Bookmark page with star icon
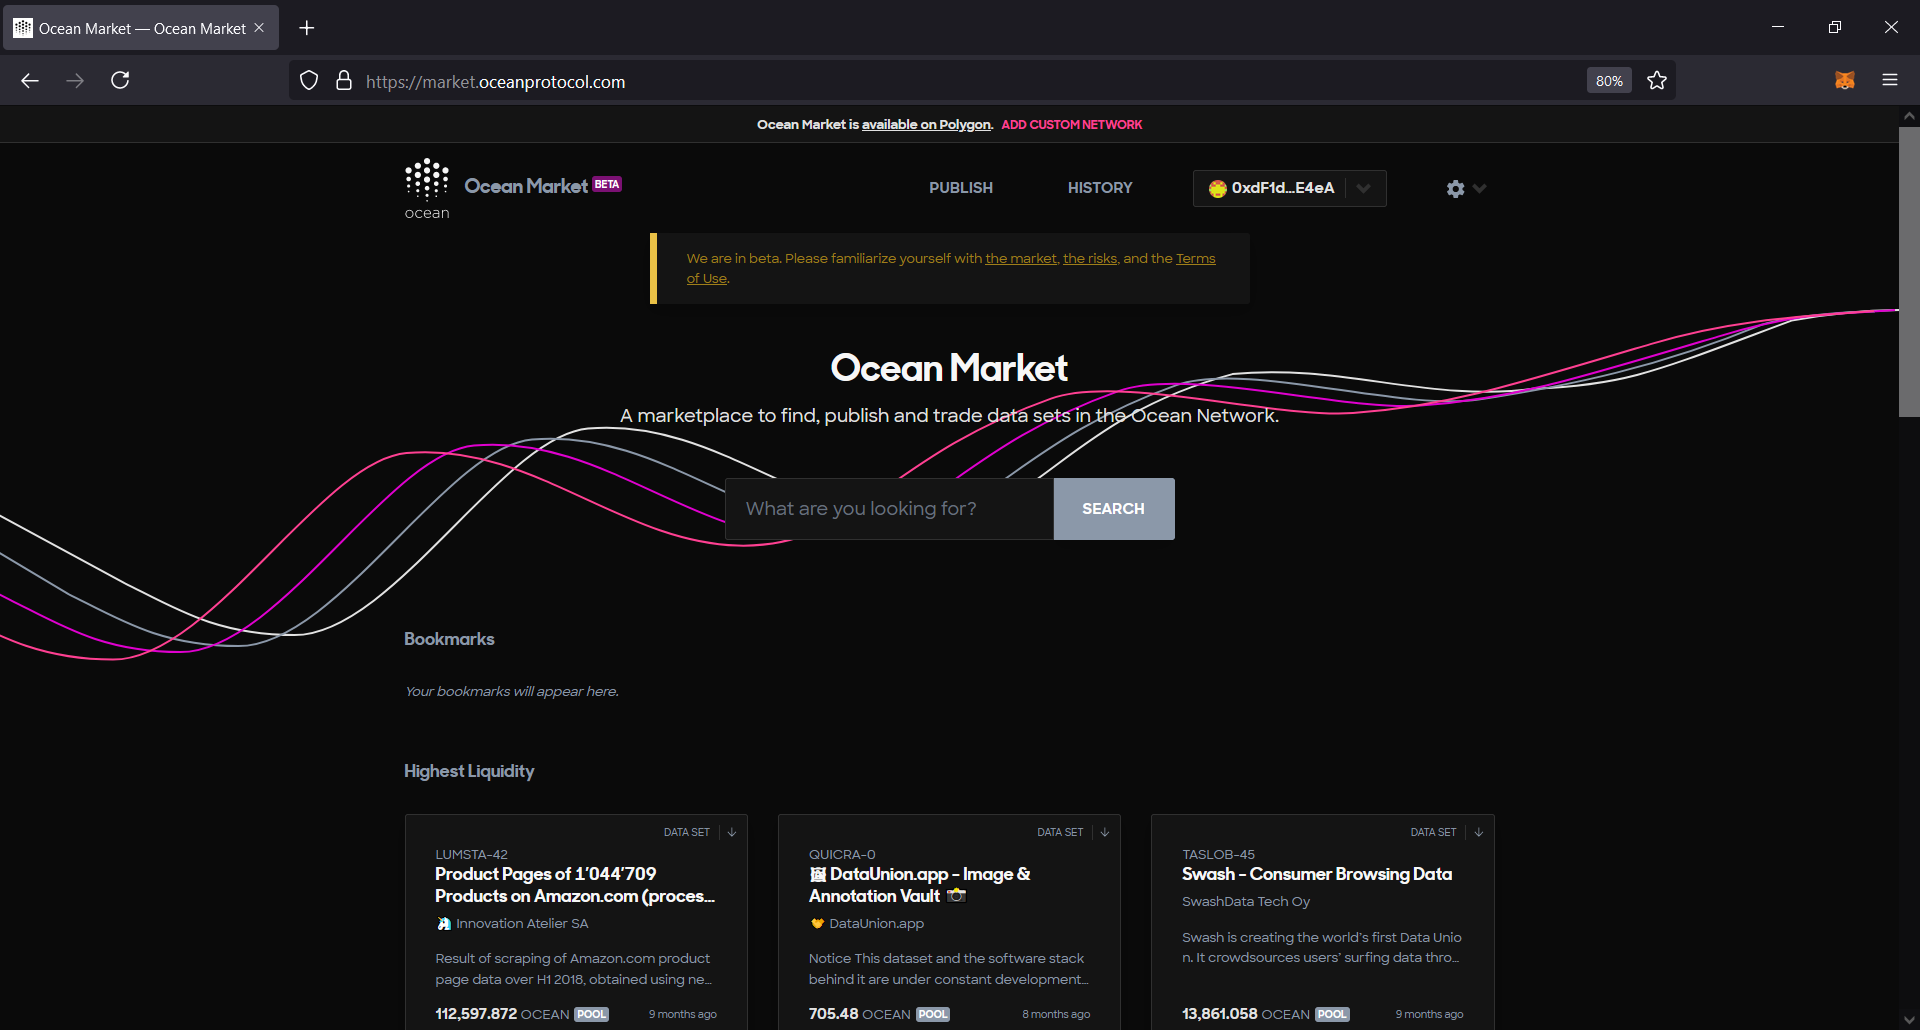The image size is (1920, 1030). (x=1657, y=81)
